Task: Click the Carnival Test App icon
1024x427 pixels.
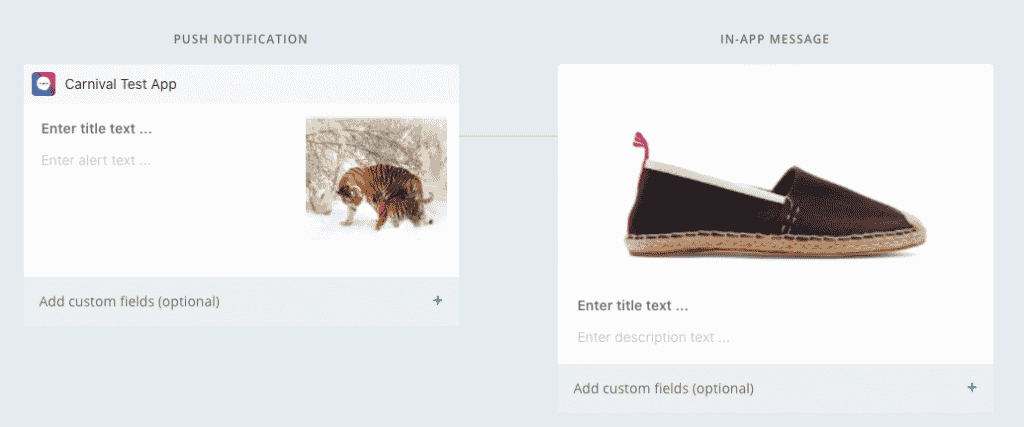Action: [x=43, y=84]
